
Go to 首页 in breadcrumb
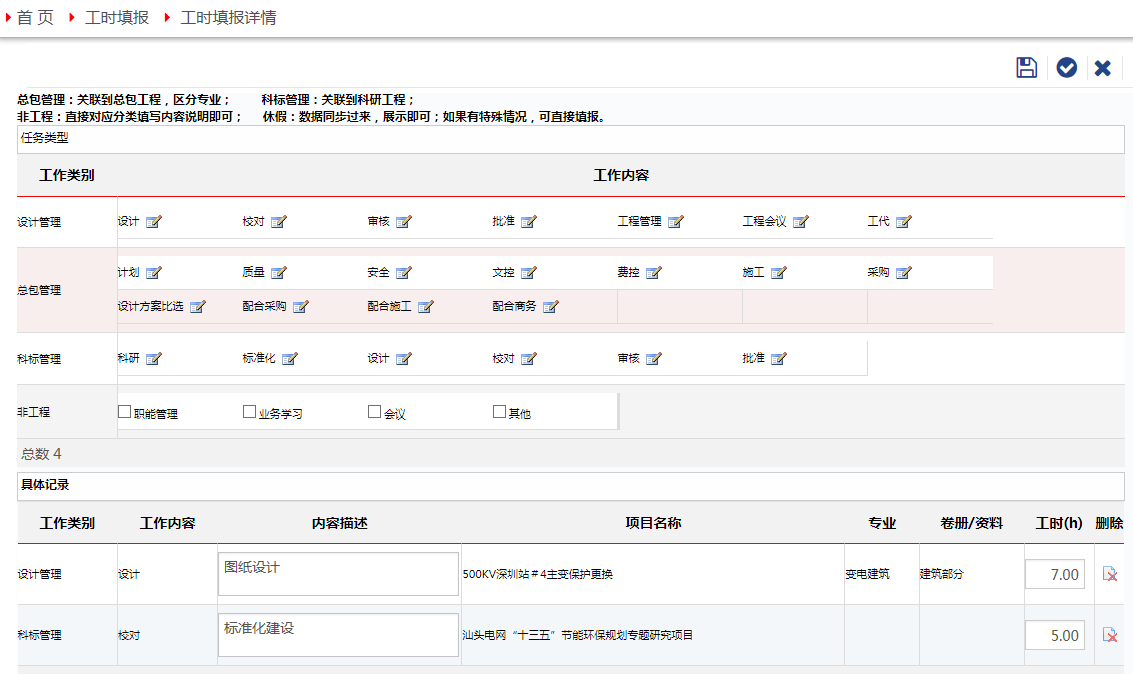(x=35, y=18)
